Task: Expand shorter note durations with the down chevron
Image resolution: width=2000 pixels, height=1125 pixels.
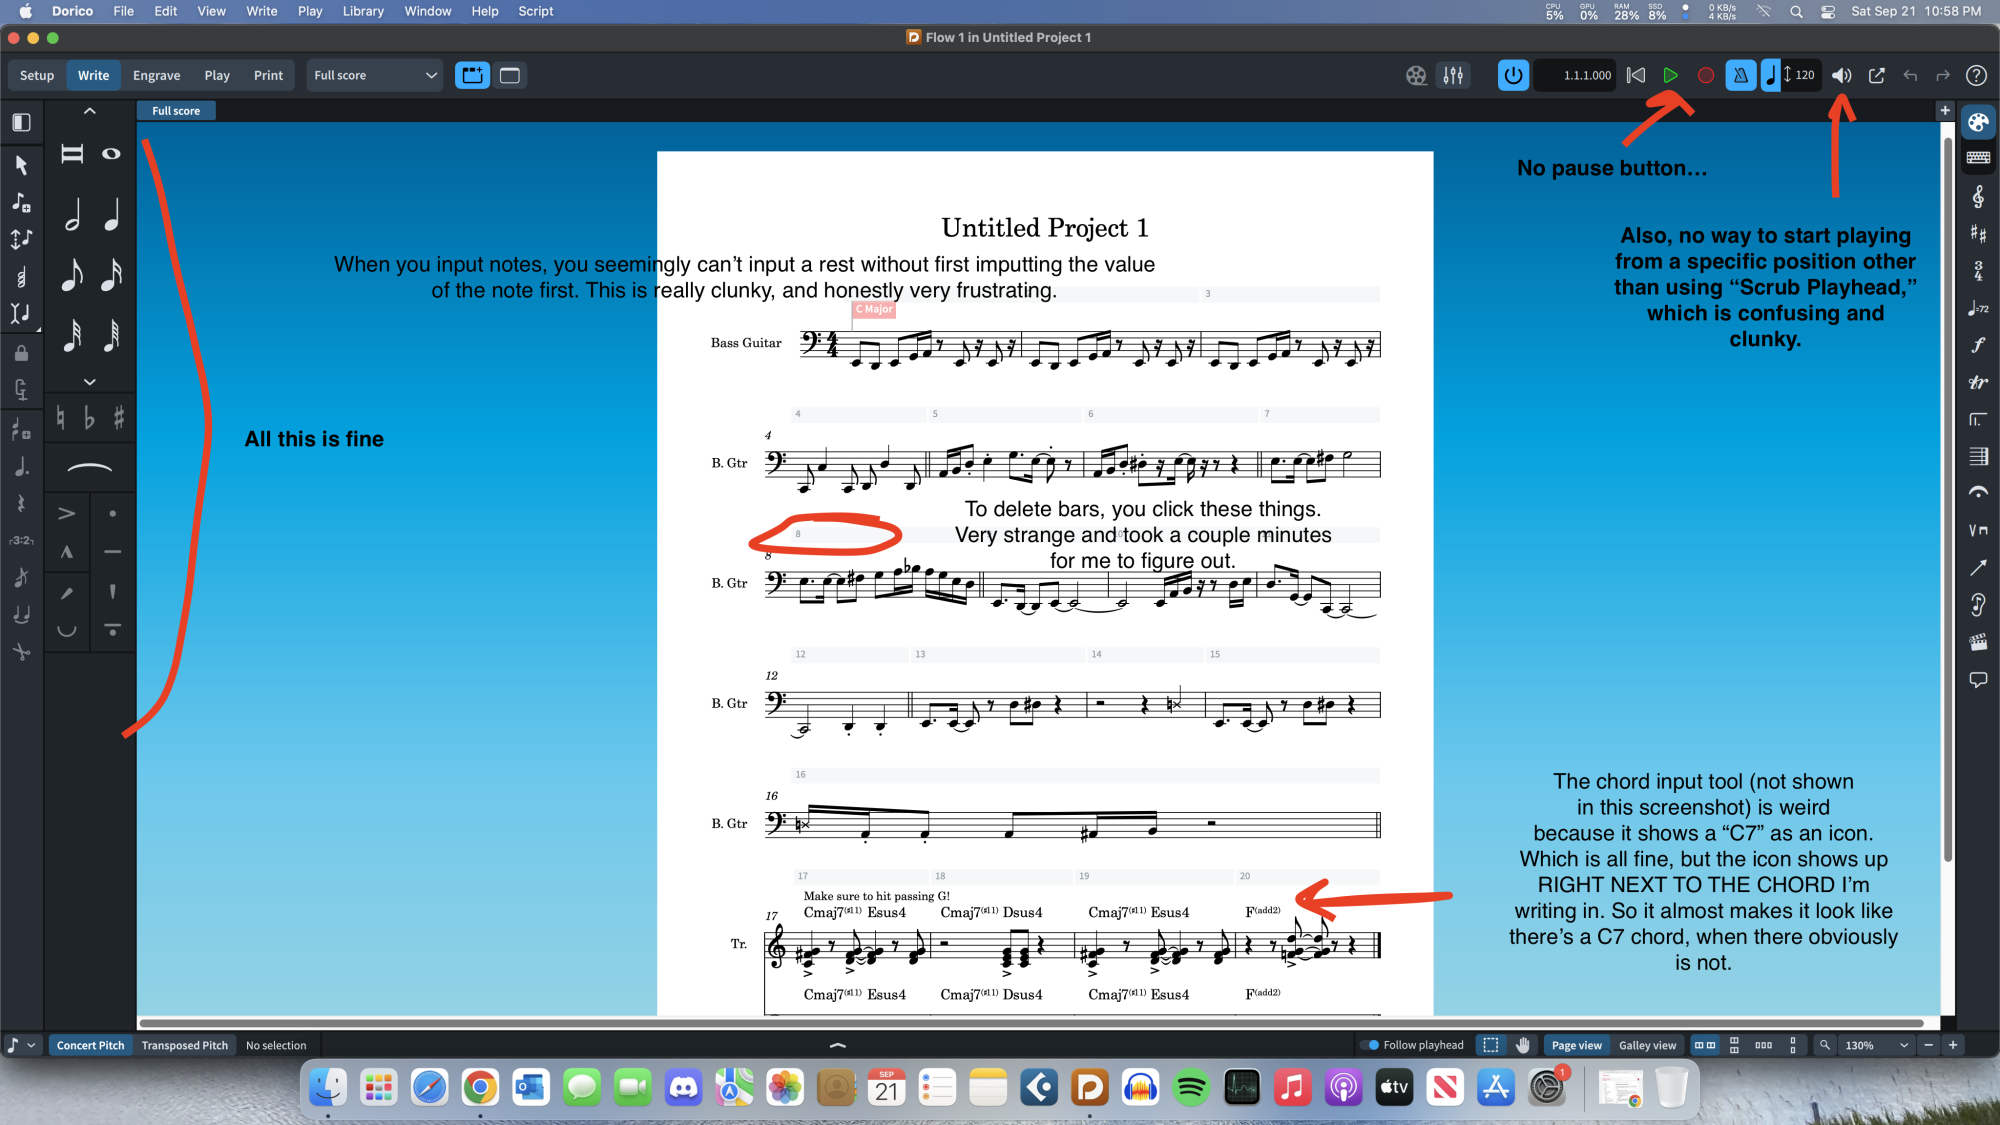Action: tap(89, 382)
